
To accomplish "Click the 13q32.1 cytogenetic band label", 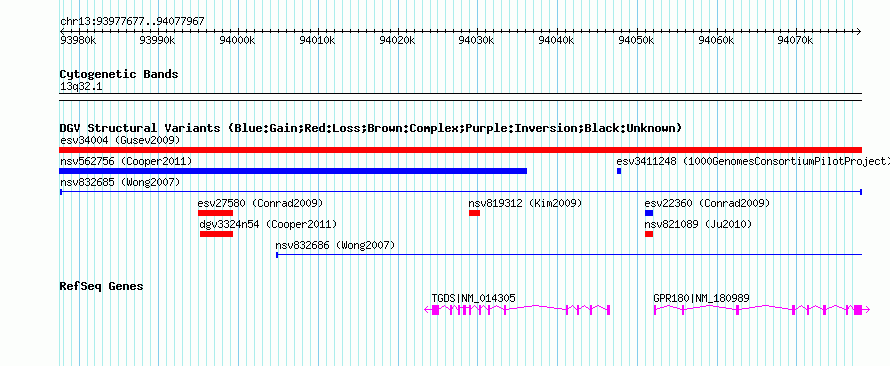I will 81,87.
